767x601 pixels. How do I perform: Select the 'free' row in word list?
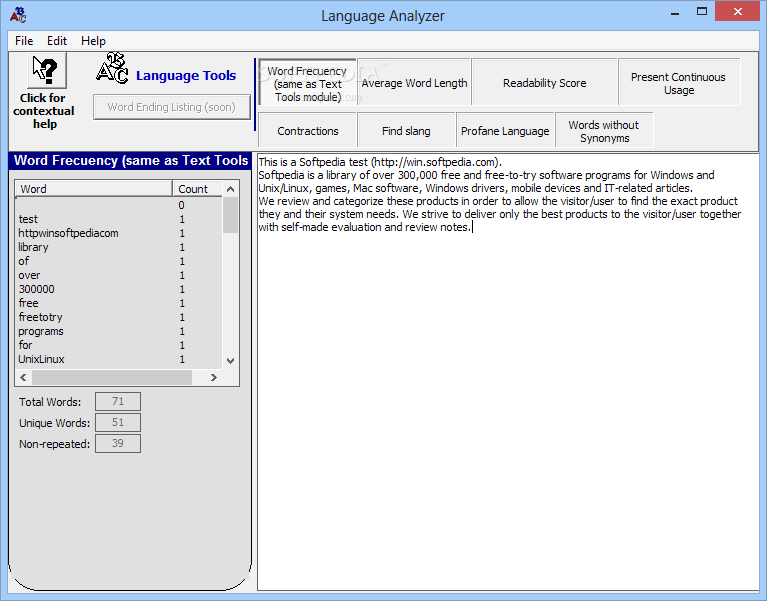click(119, 303)
